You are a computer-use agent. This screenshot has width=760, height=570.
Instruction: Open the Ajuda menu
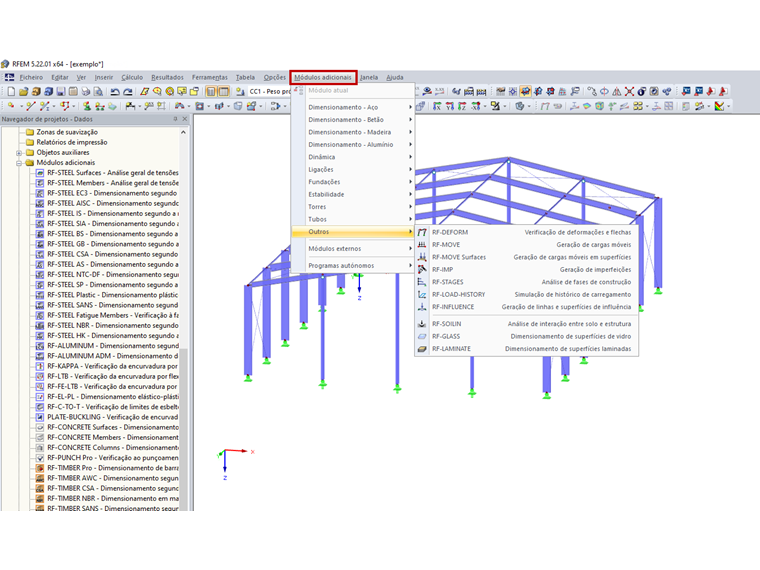click(395, 78)
